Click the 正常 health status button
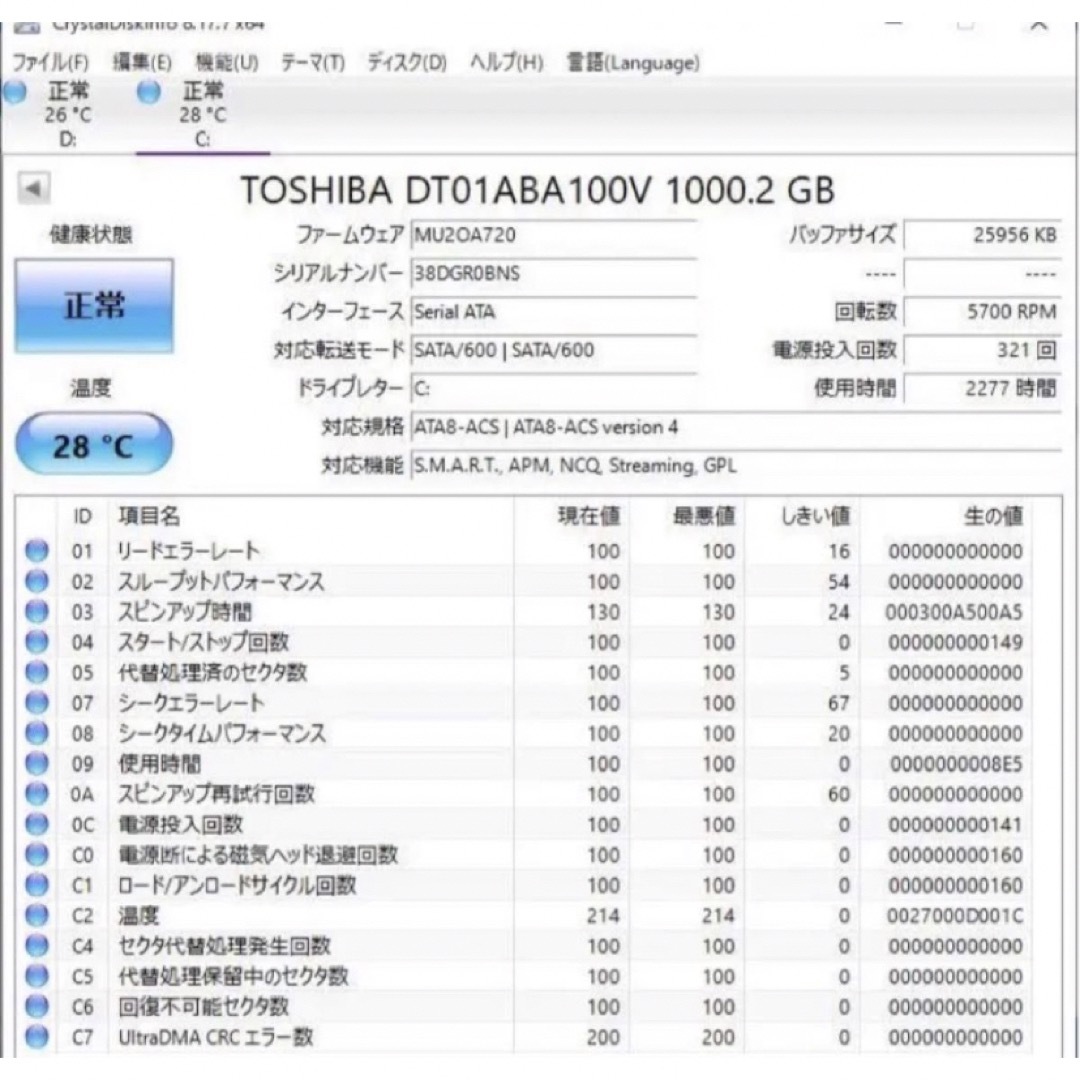This screenshot has width=1080, height=1080. click(x=94, y=306)
